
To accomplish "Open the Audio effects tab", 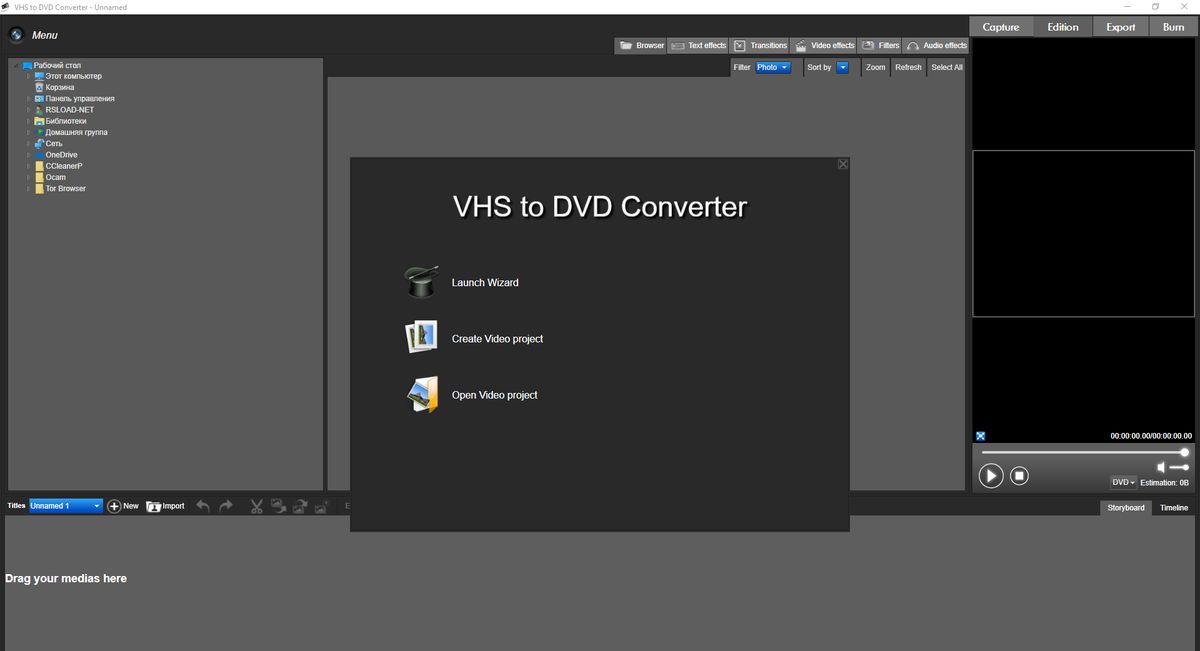I will 936,45.
